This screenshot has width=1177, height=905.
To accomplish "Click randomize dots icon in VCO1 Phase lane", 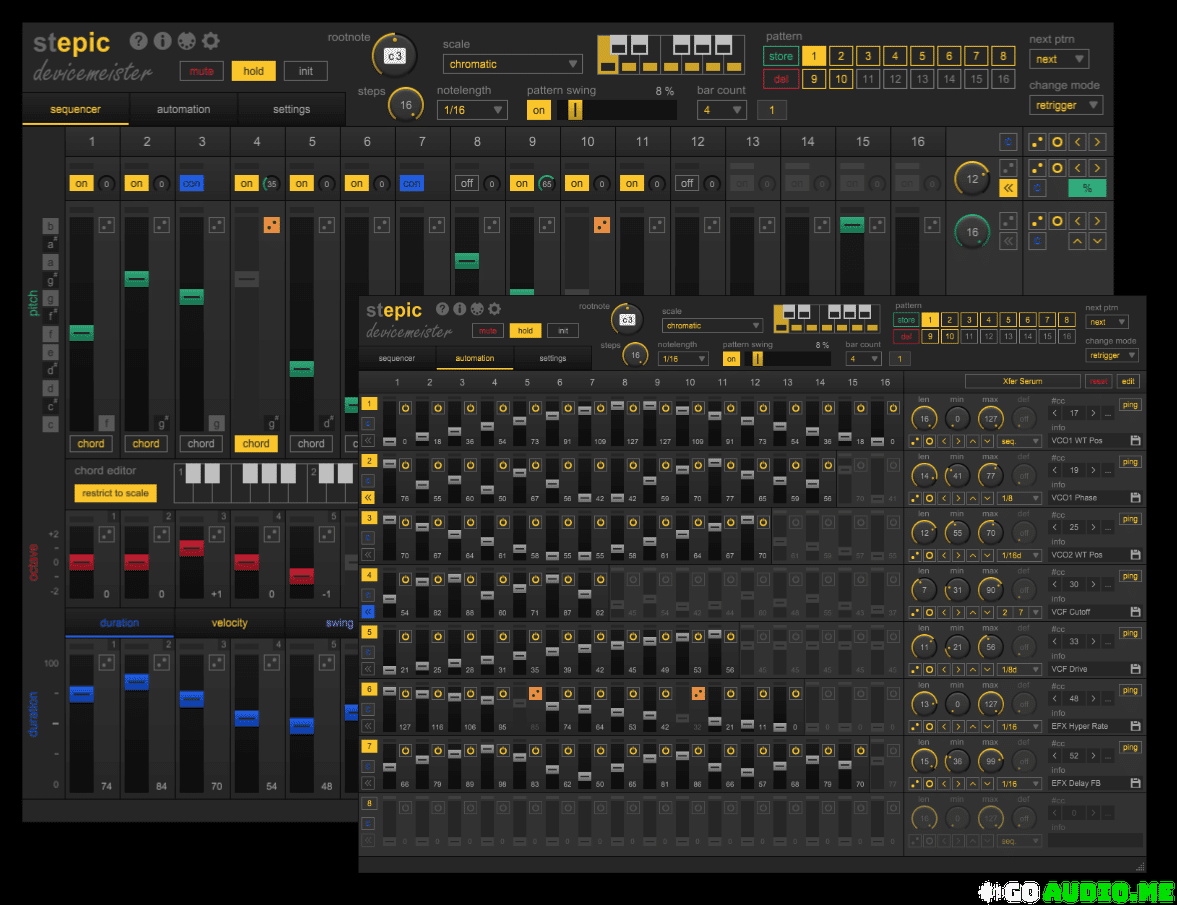I will pyautogui.click(x=915, y=498).
